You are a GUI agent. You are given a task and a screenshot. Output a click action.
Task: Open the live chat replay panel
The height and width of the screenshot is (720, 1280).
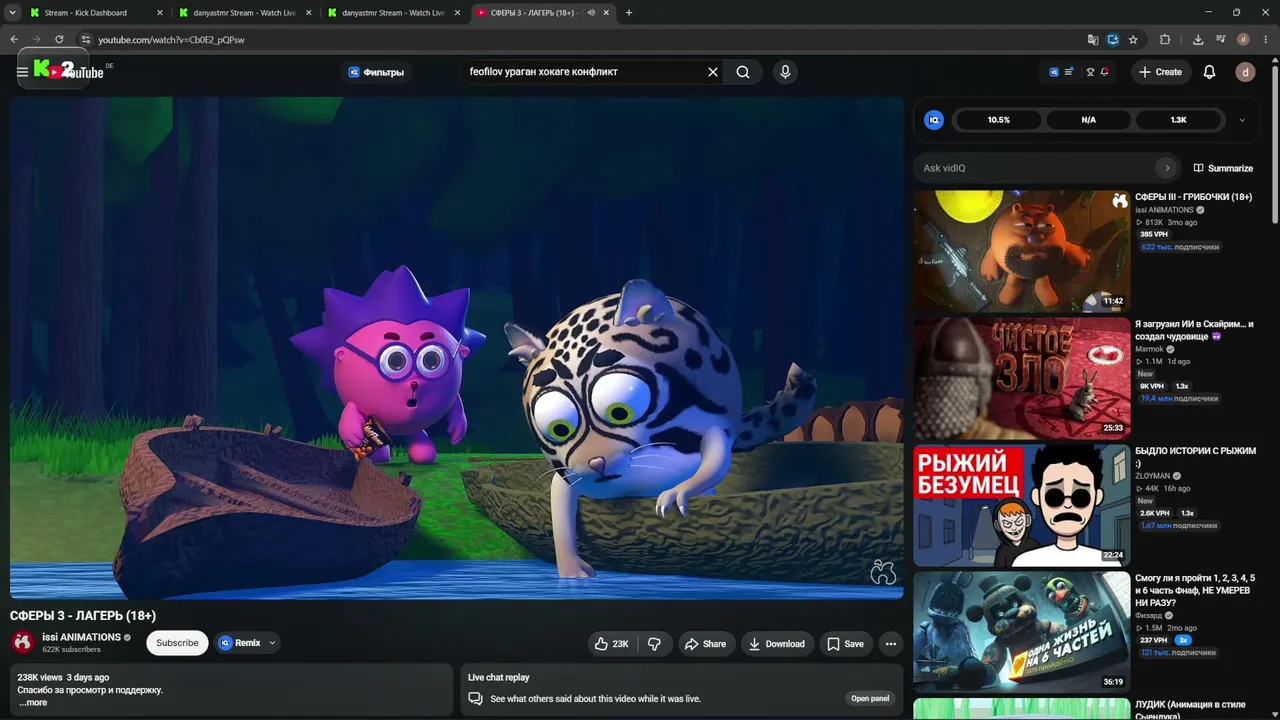(870, 699)
